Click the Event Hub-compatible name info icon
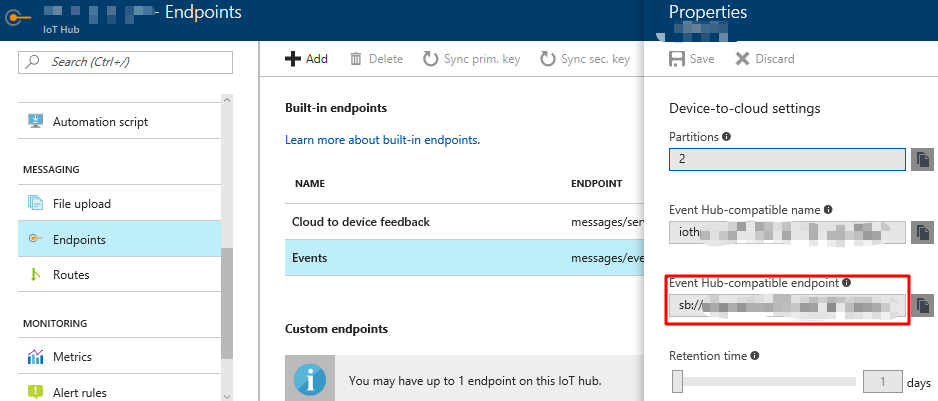This screenshot has width=938, height=401. click(828, 210)
